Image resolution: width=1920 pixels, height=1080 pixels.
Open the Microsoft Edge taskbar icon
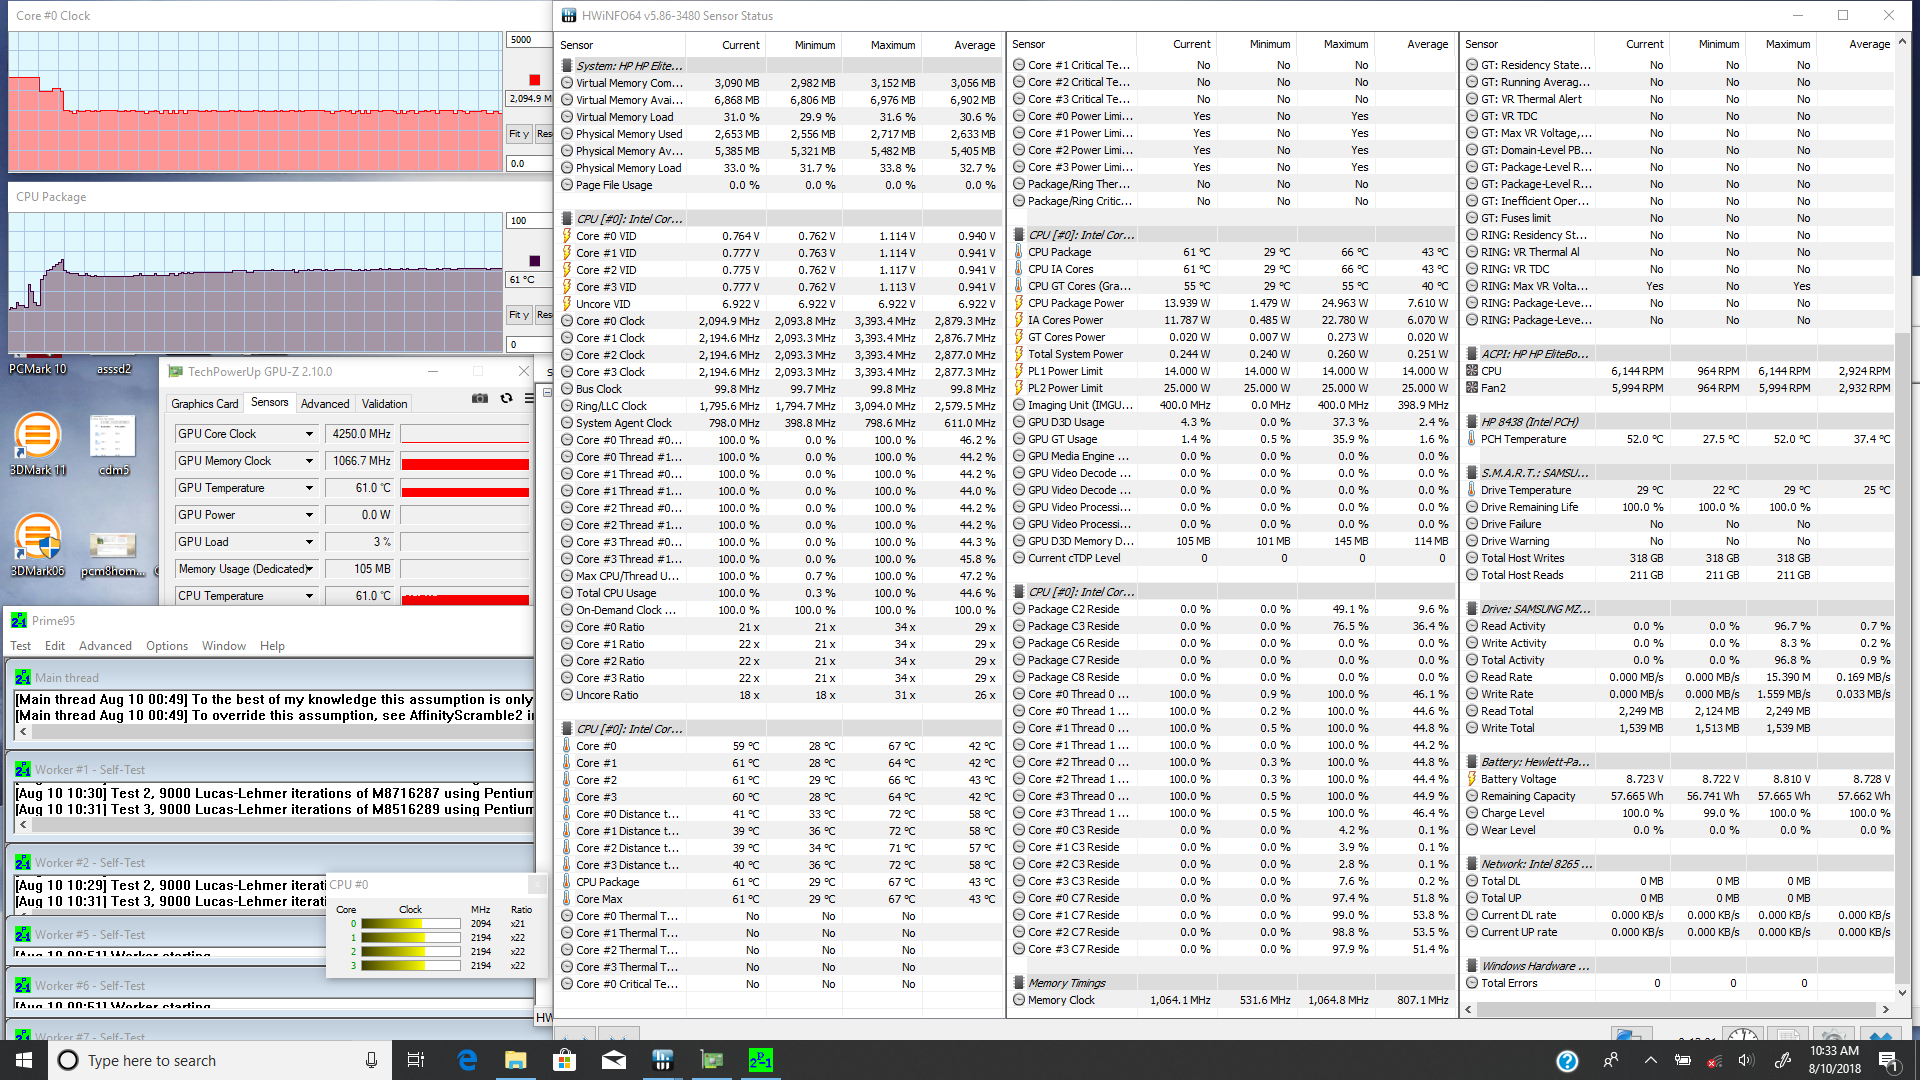pyautogui.click(x=467, y=1060)
